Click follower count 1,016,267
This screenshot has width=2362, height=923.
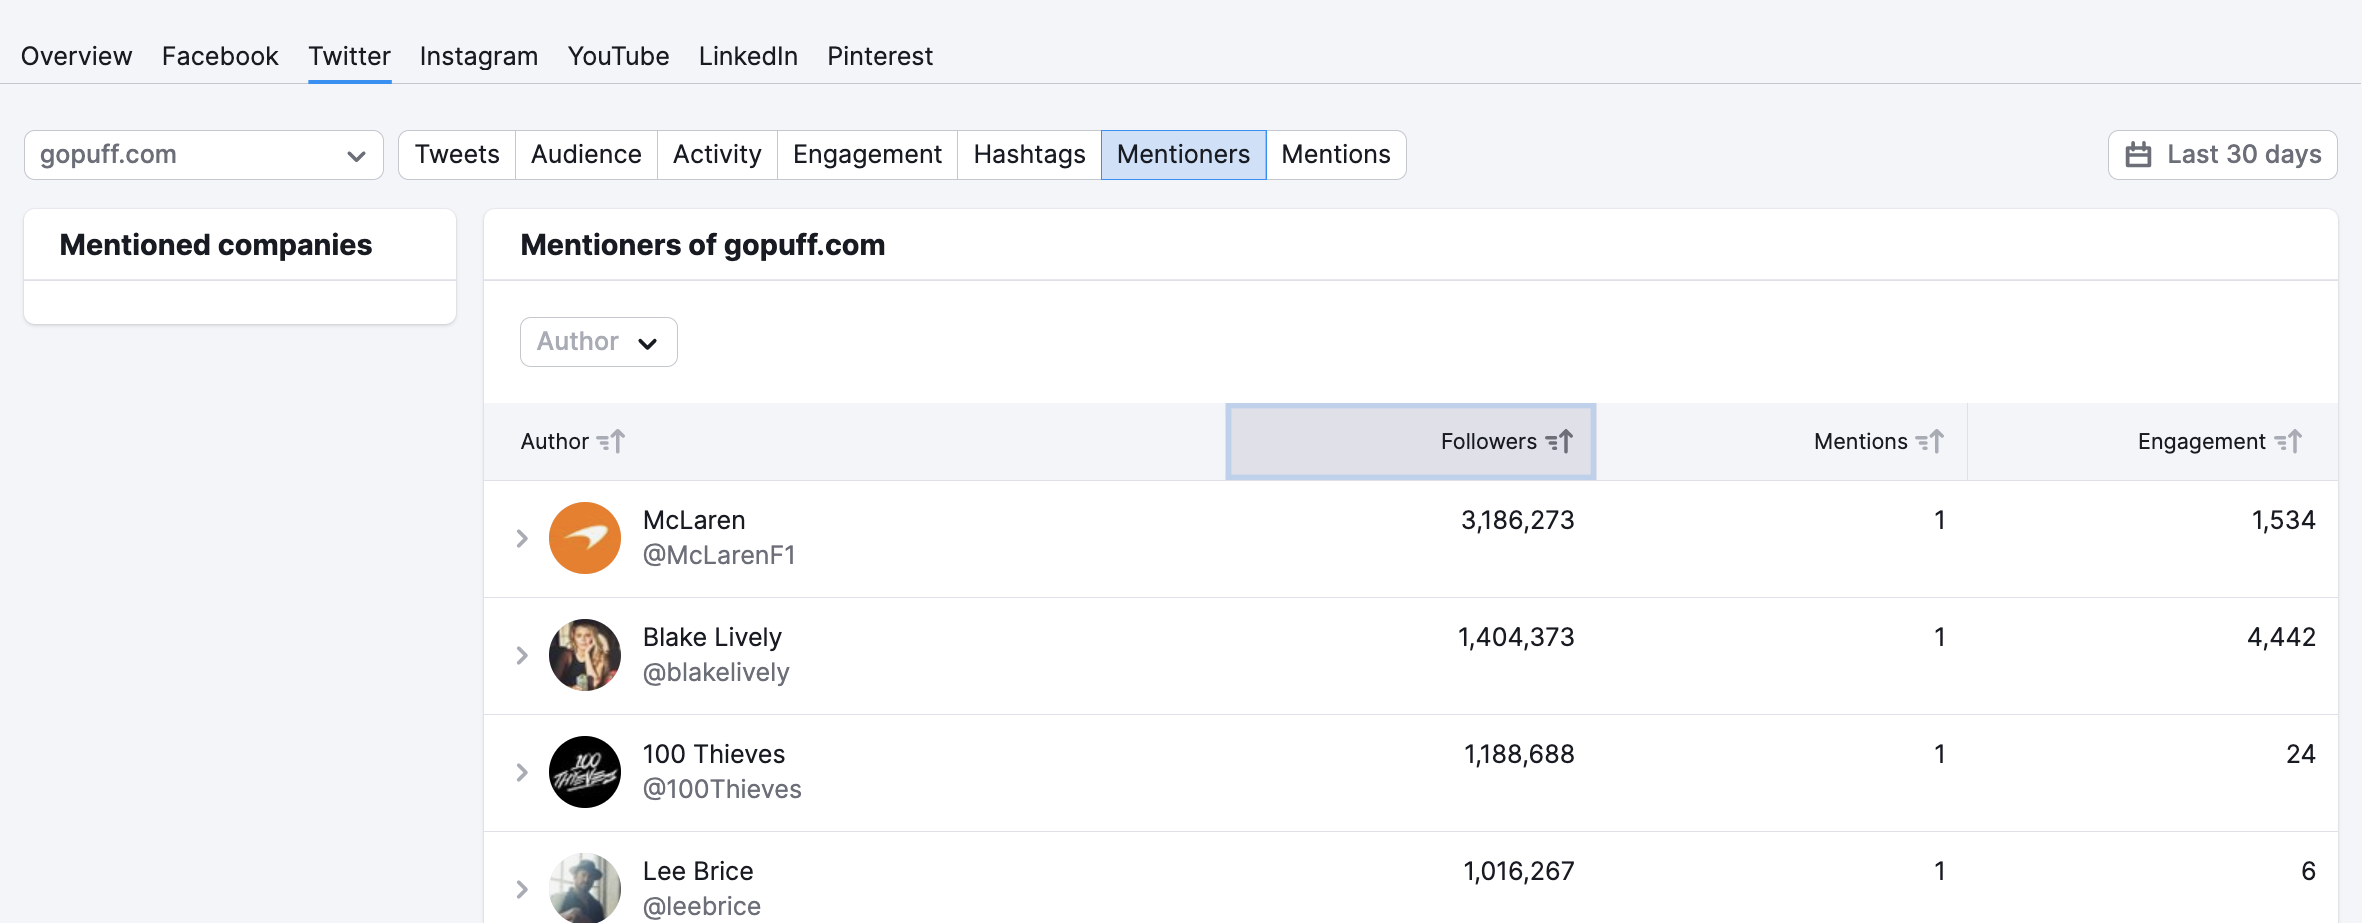[1519, 871]
